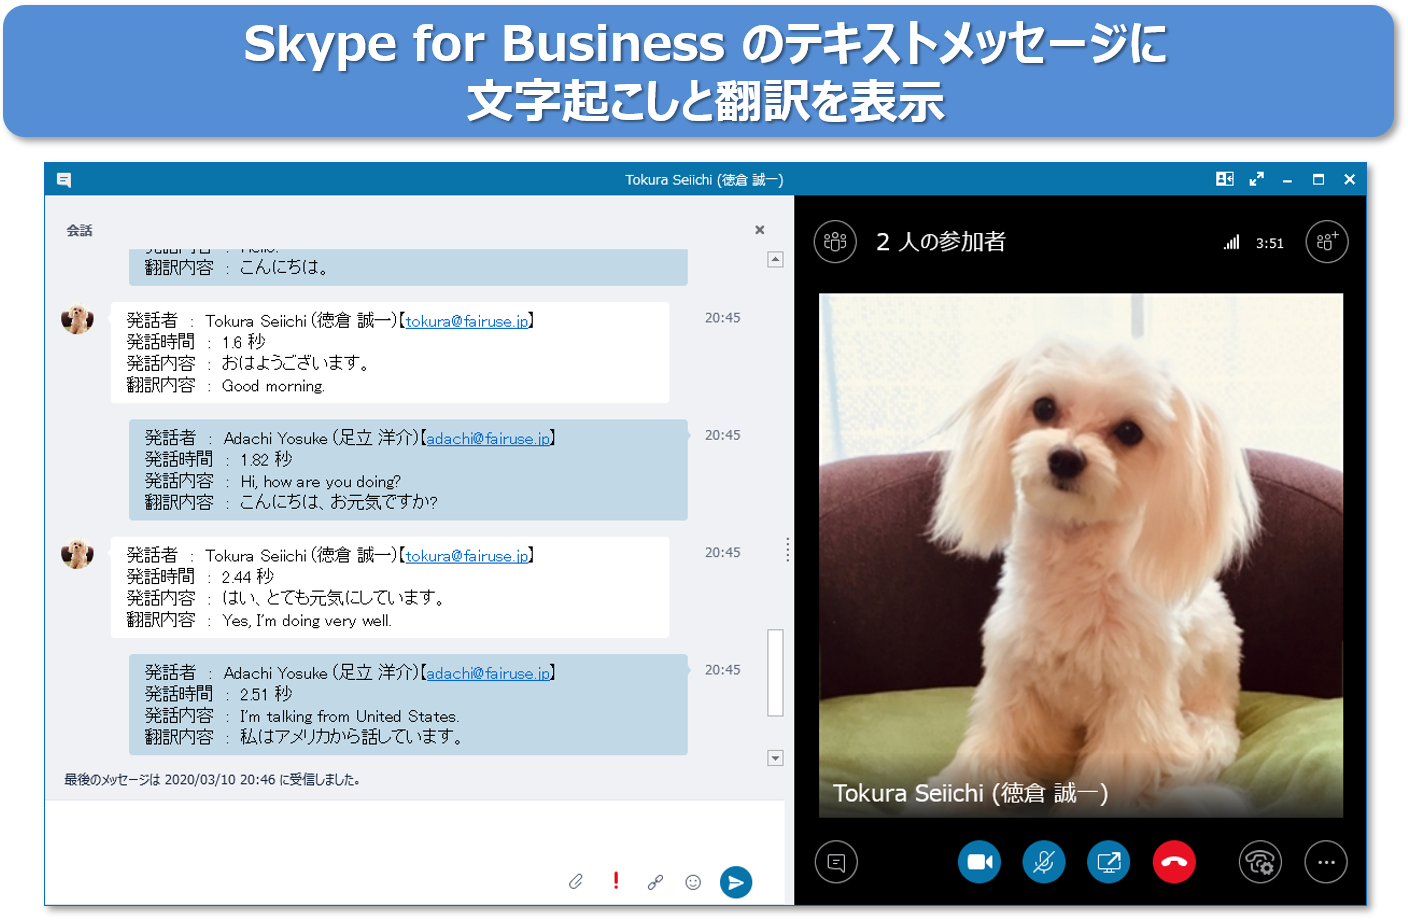Click the avatar beside 'はい、とても元気' message
Screen dimensions: 1408x923
[77, 553]
